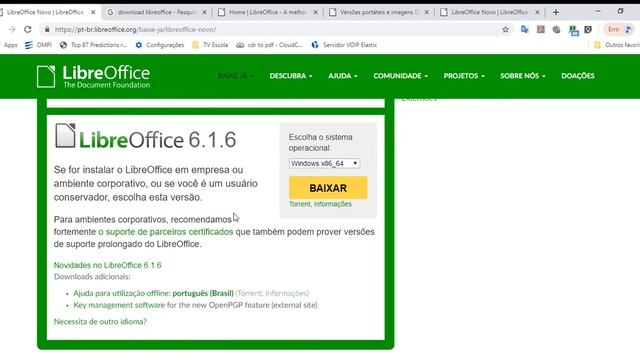Open the COMUNIDADE dropdown menu
The width and height of the screenshot is (640, 360).
click(400, 76)
